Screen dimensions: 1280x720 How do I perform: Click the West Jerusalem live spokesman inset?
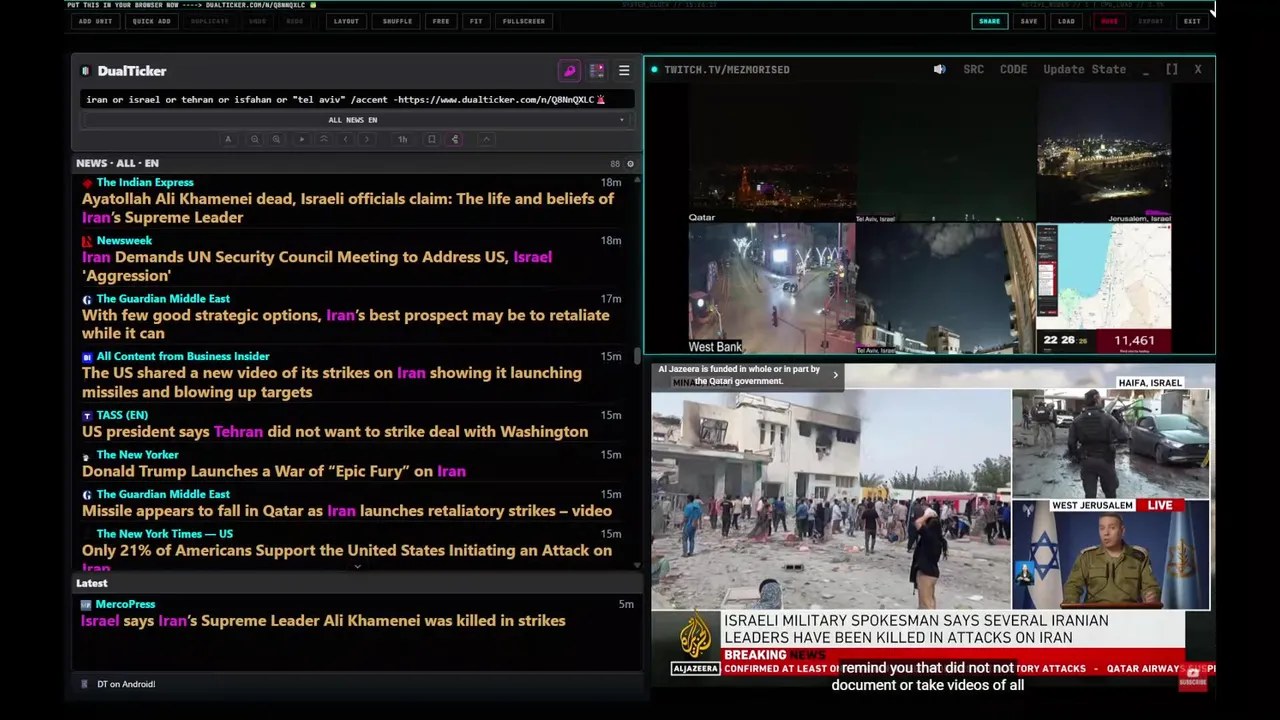(1110, 554)
